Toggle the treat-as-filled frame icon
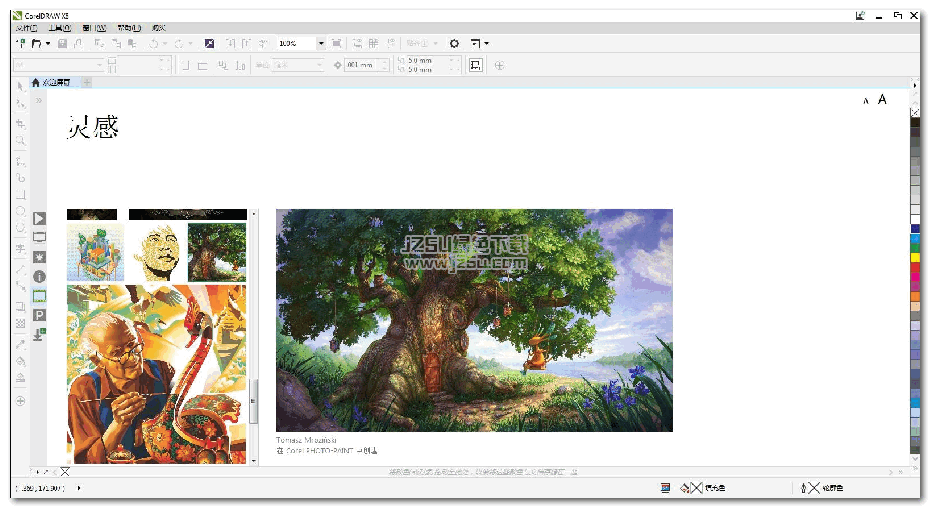The height and width of the screenshot is (509, 931). pos(476,65)
